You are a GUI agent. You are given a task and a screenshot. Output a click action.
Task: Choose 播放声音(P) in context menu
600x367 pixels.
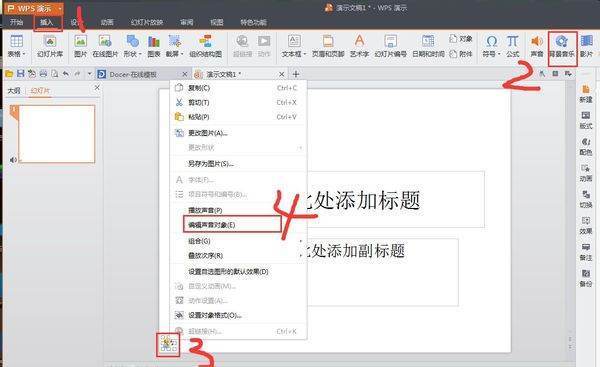pos(238,210)
